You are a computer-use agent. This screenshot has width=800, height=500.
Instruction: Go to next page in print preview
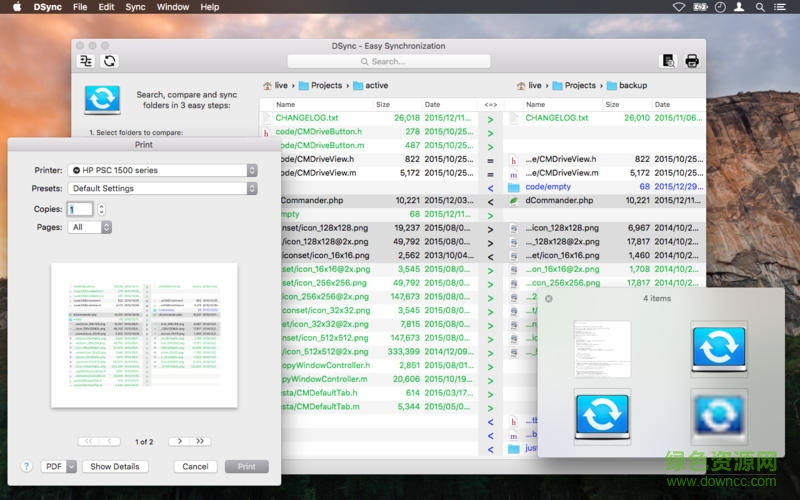point(180,441)
